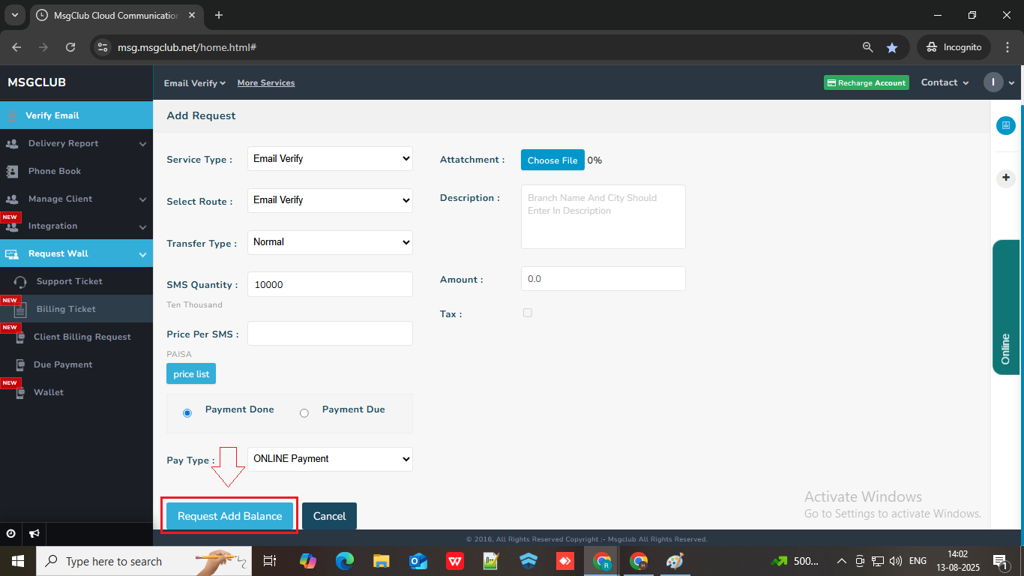Open Wallet menu item
Viewport: 1024px width, 576px height.
tap(76, 392)
